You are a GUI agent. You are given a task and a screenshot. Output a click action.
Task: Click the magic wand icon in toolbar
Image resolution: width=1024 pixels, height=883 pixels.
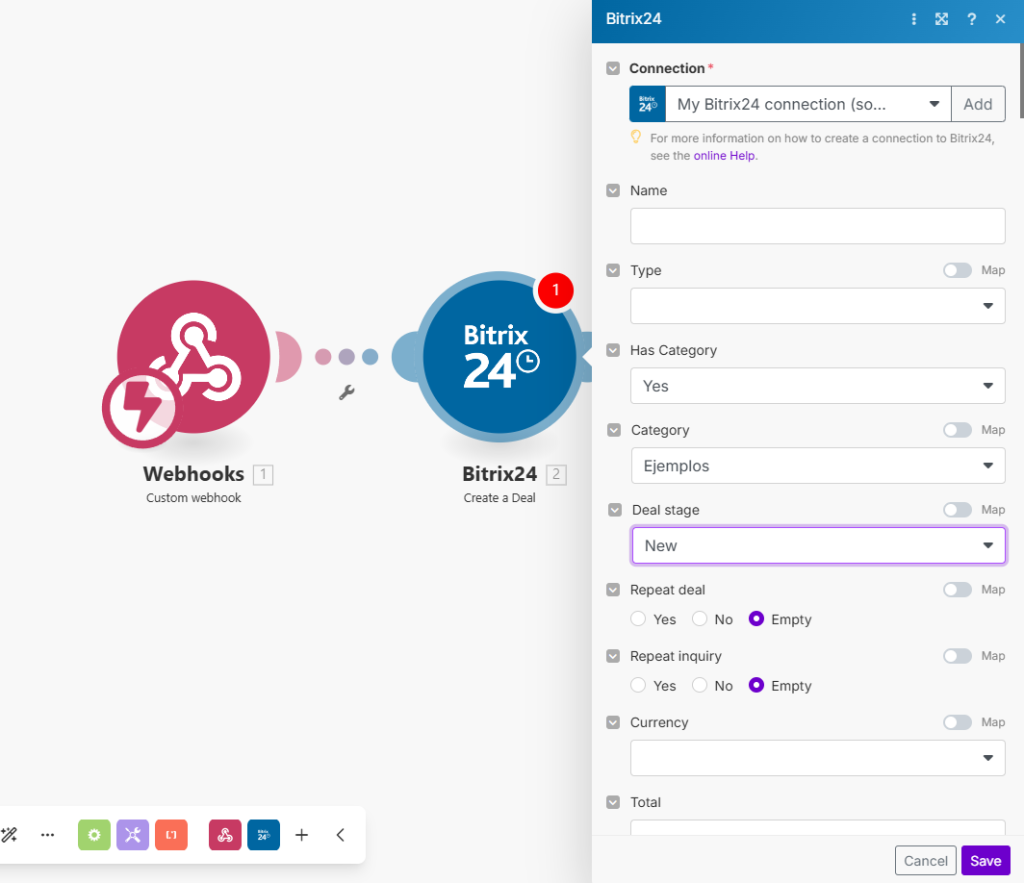[x=10, y=835]
